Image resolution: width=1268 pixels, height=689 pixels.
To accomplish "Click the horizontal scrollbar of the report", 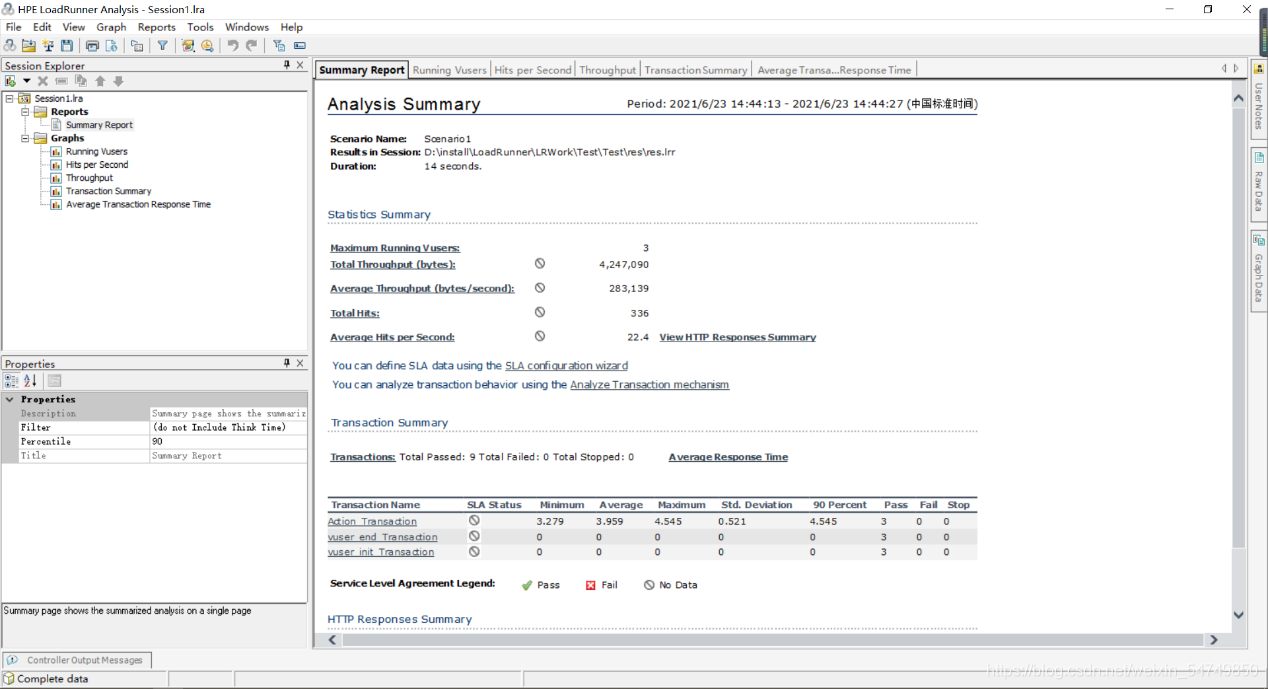I will pos(760,639).
